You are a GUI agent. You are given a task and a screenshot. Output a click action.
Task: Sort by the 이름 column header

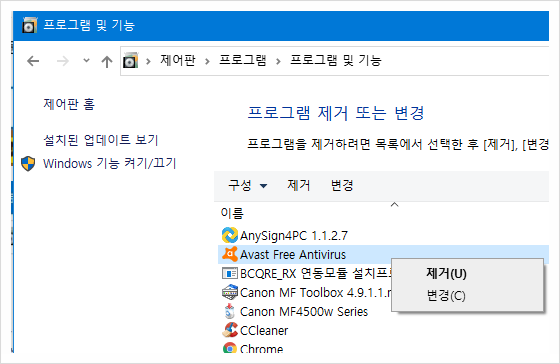tap(232, 213)
